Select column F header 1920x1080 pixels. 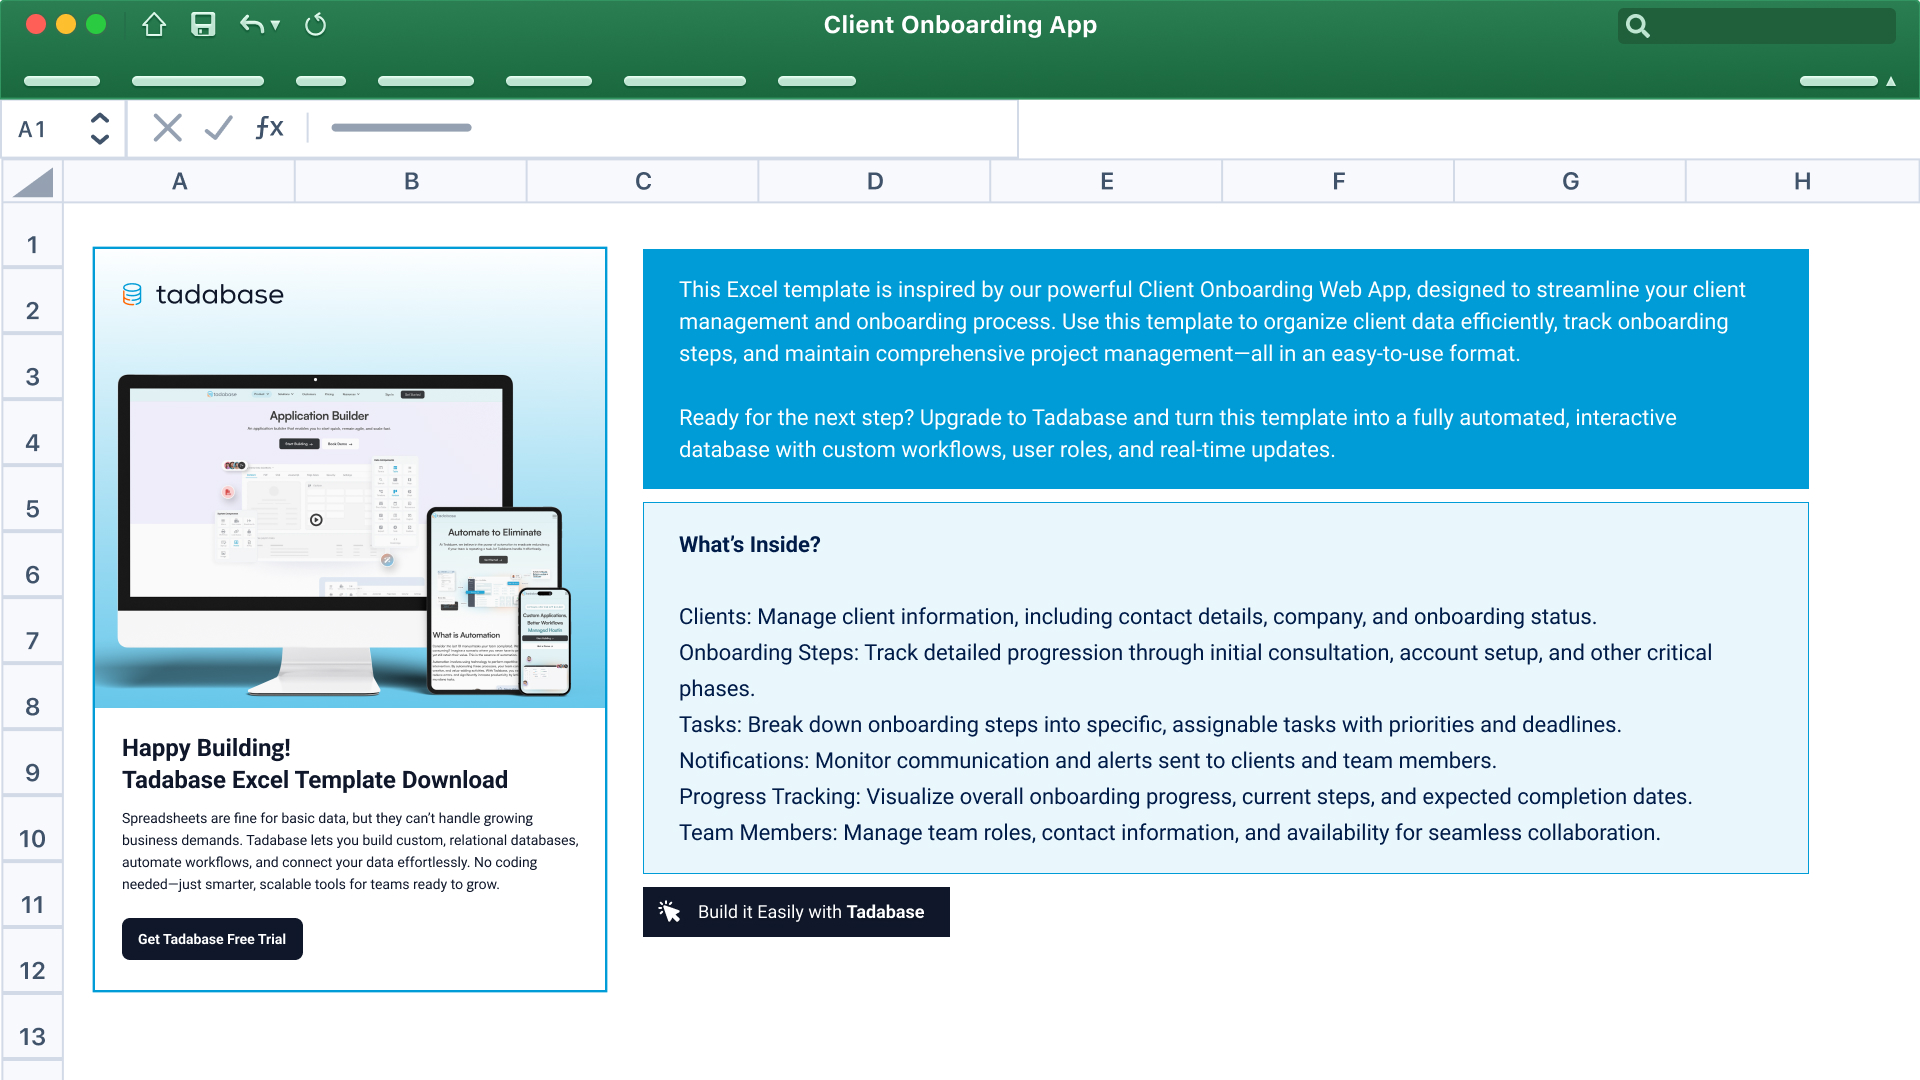click(1339, 182)
